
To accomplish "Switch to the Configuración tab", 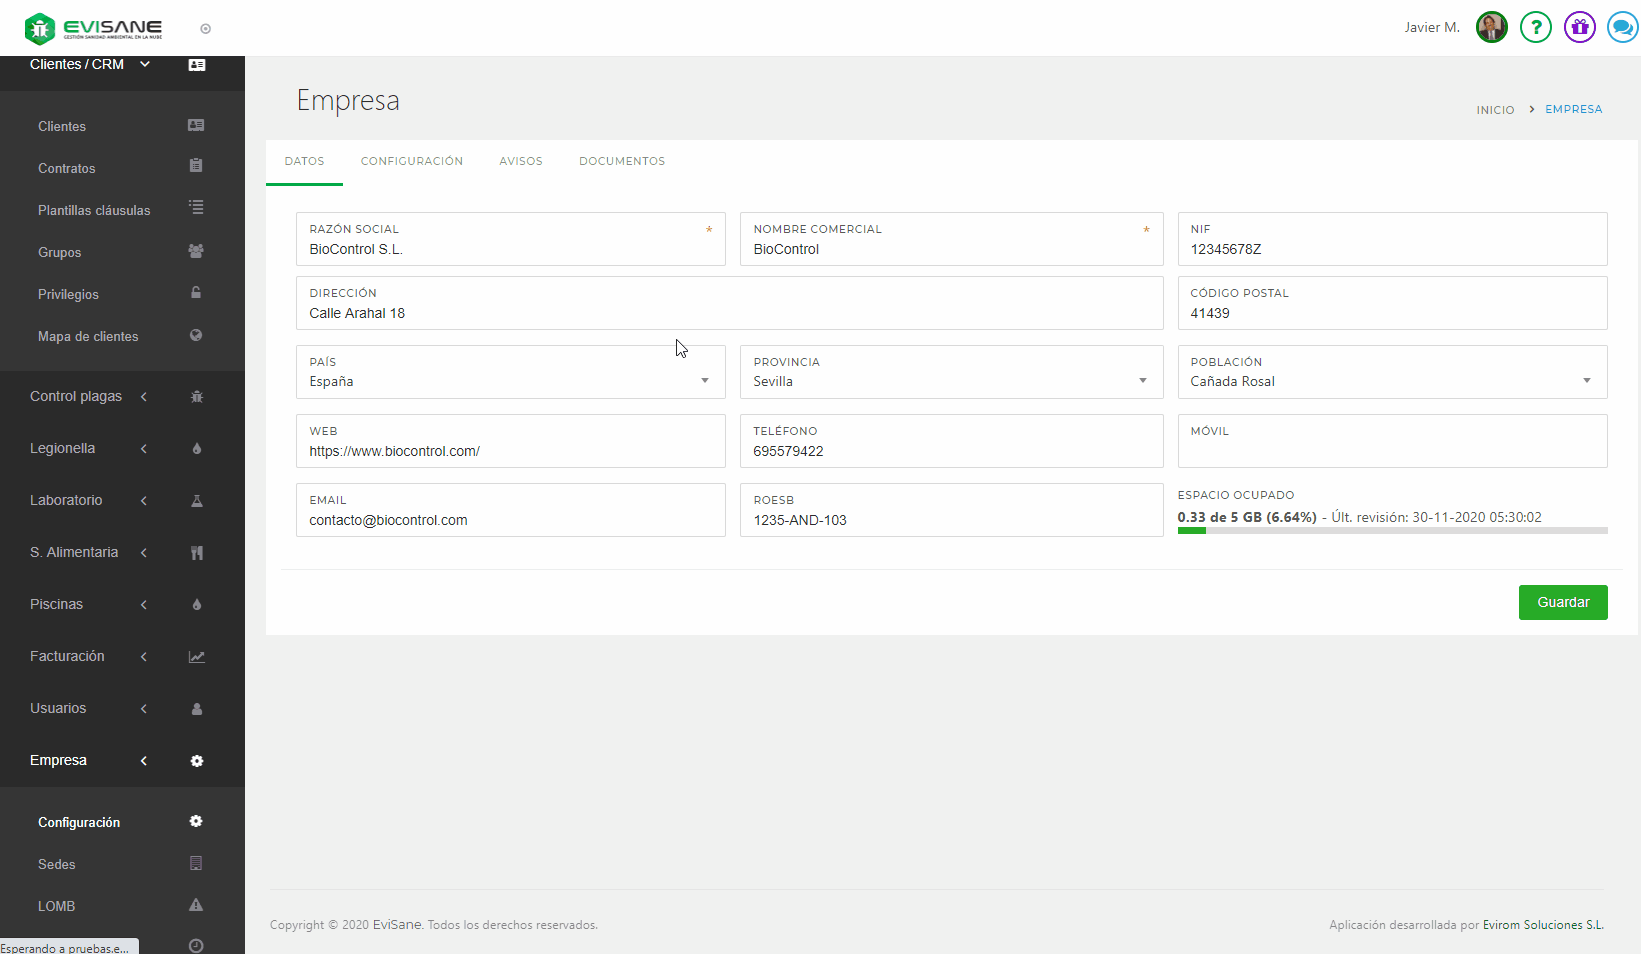I will [412, 161].
